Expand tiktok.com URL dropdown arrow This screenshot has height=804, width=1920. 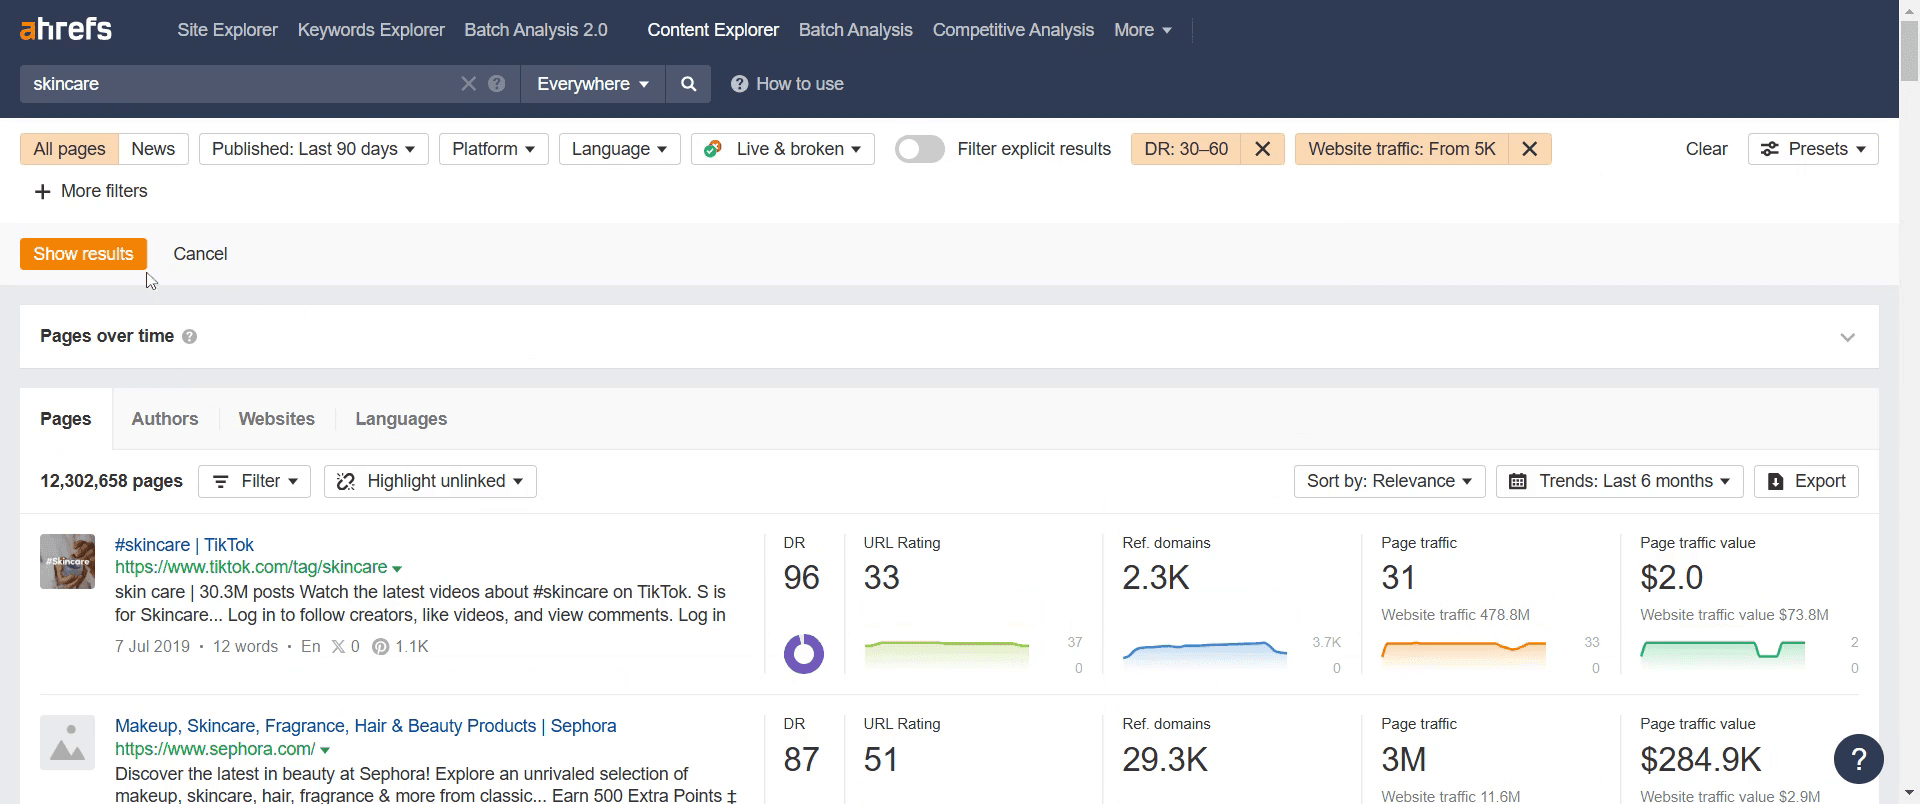(x=397, y=569)
